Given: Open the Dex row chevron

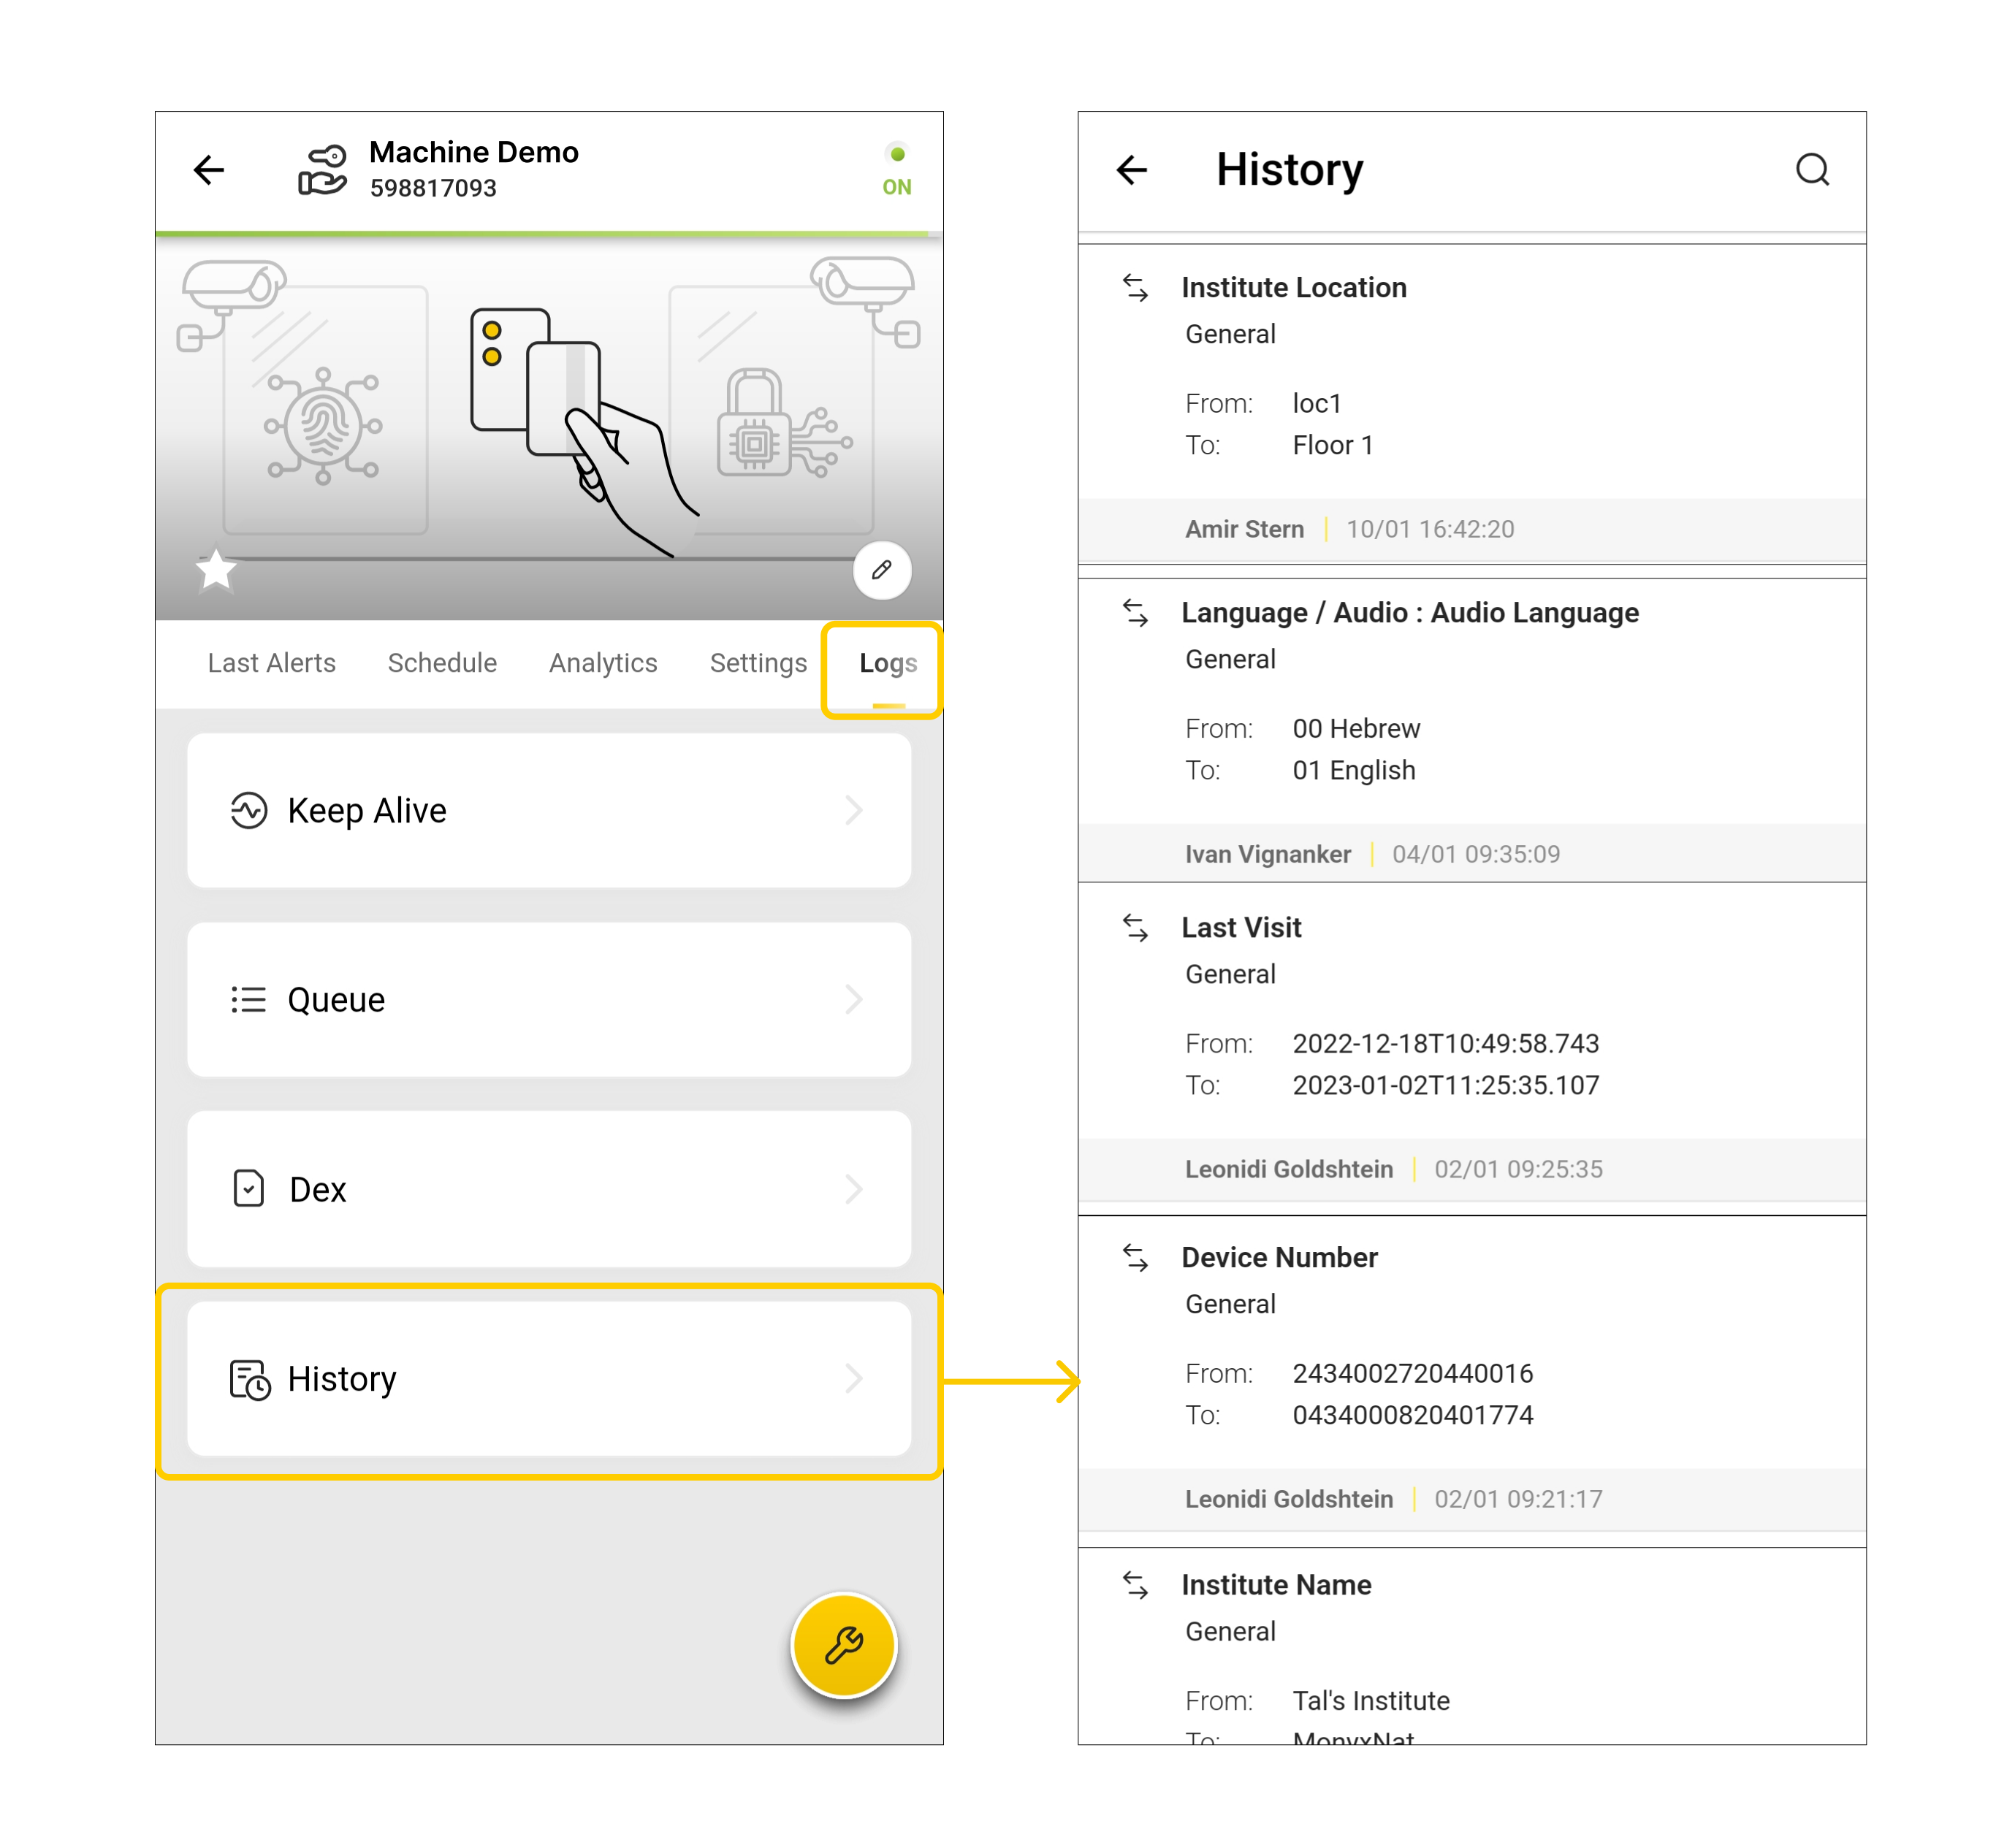Looking at the screenshot, I should coord(853,1188).
